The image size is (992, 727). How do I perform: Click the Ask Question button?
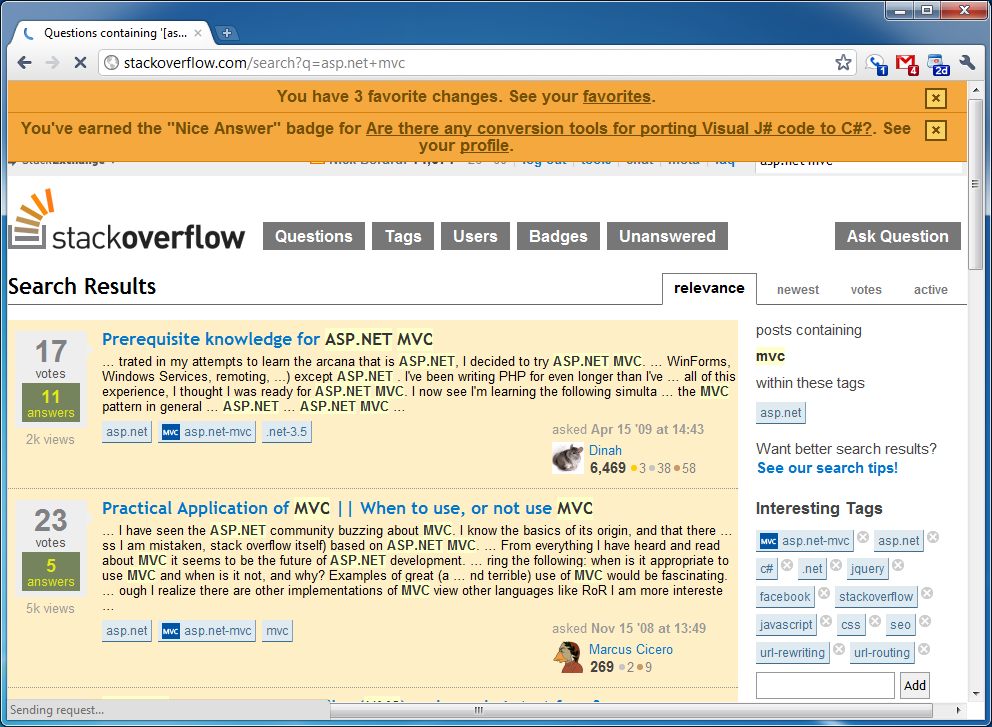(x=897, y=236)
